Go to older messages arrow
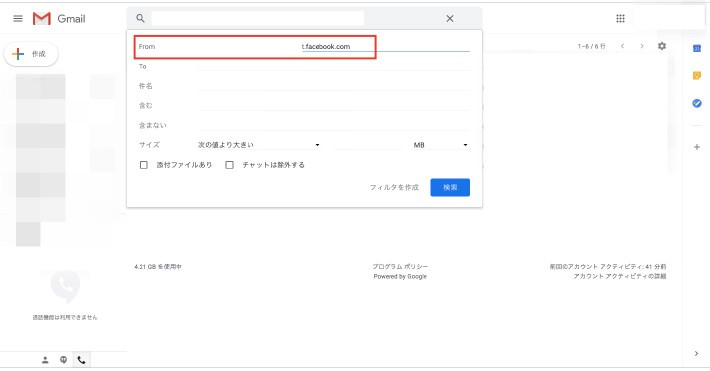 click(642, 46)
